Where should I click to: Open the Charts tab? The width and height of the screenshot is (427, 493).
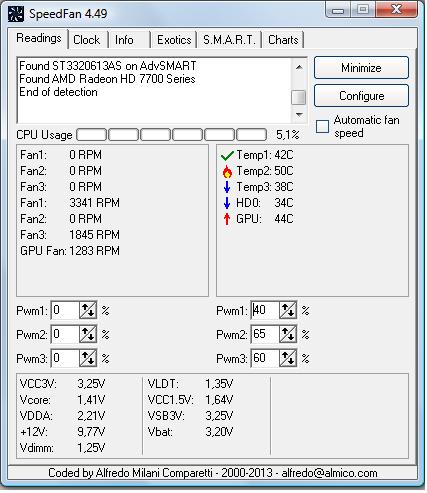point(283,40)
